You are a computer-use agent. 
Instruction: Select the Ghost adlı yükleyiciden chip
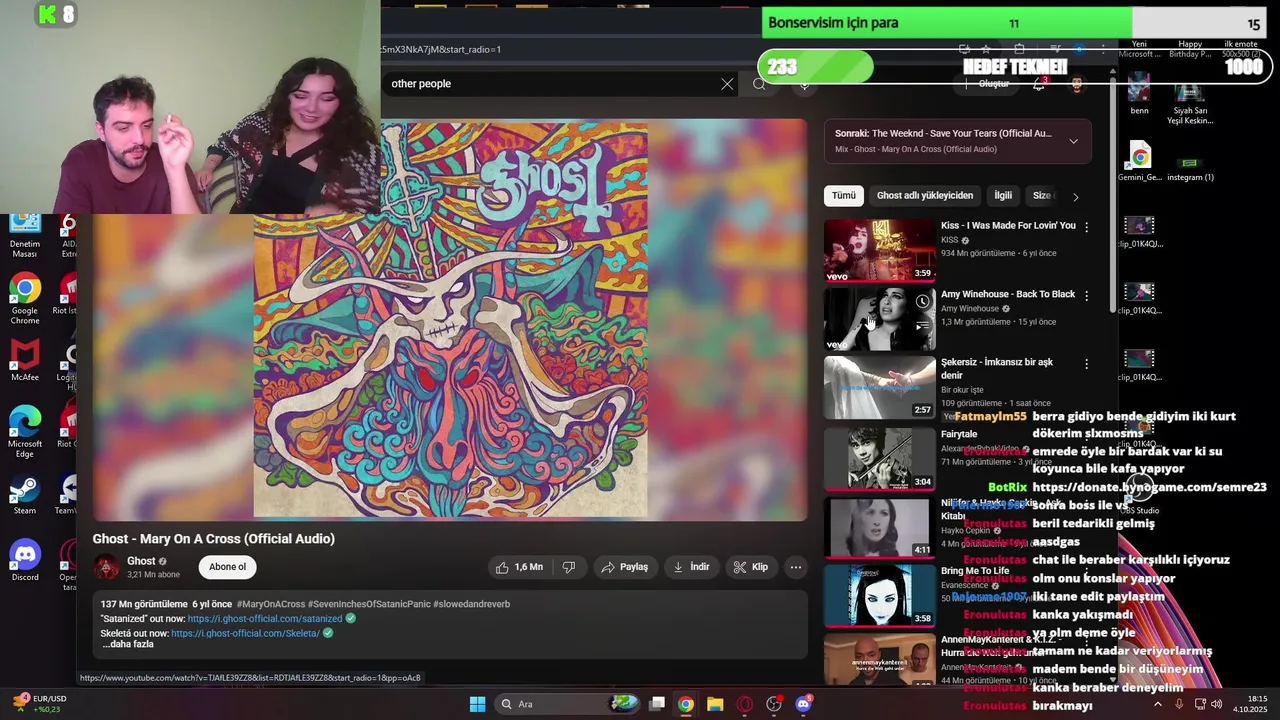point(924,196)
